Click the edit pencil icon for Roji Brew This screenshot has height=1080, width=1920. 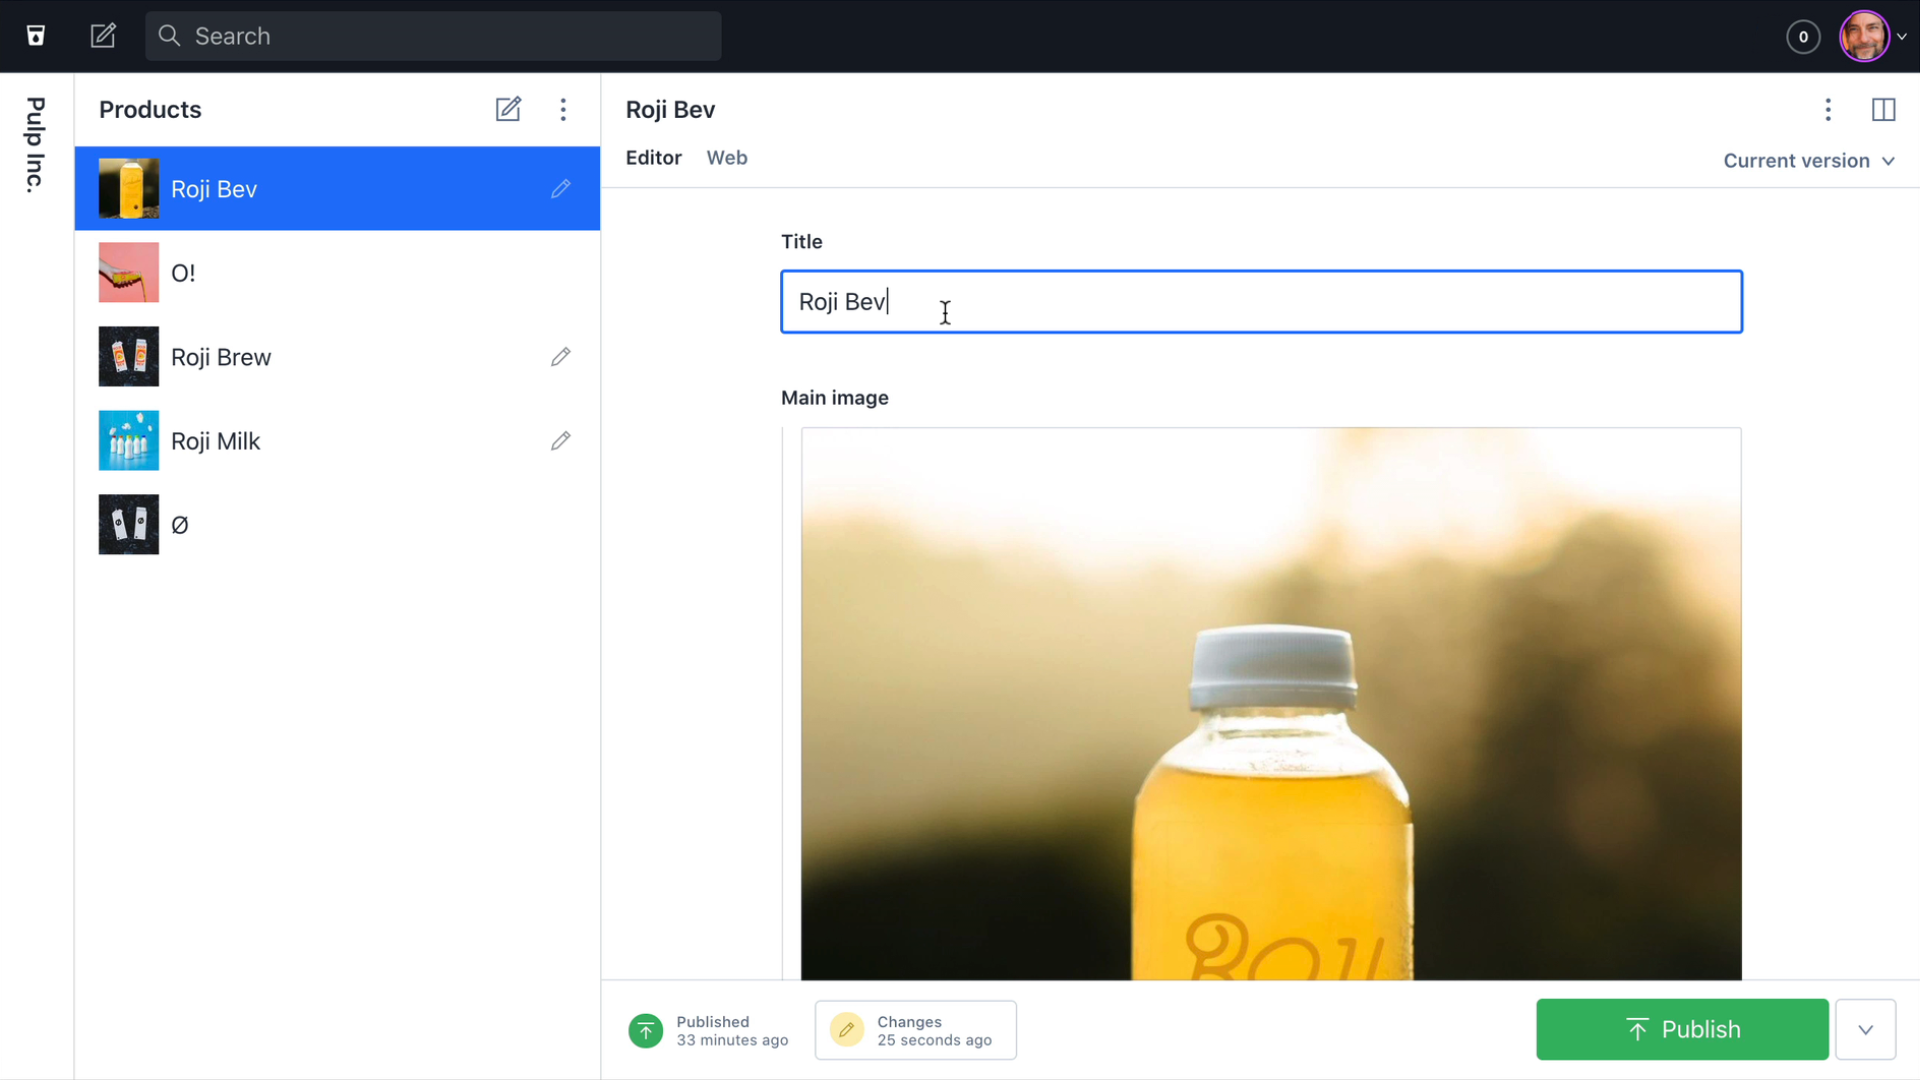tap(560, 356)
